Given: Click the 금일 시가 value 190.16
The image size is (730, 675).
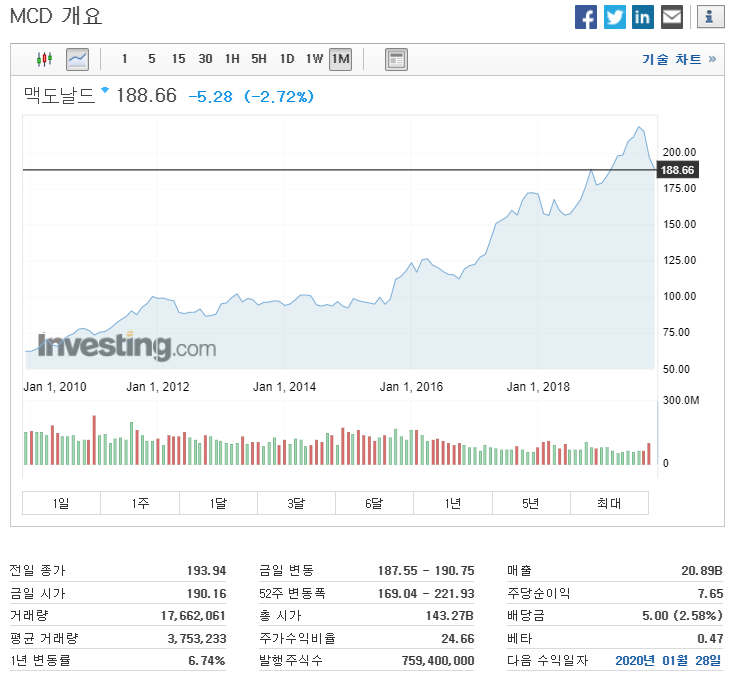Looking at the screenshot, I should pyautogui.click(x=206, y=593).
